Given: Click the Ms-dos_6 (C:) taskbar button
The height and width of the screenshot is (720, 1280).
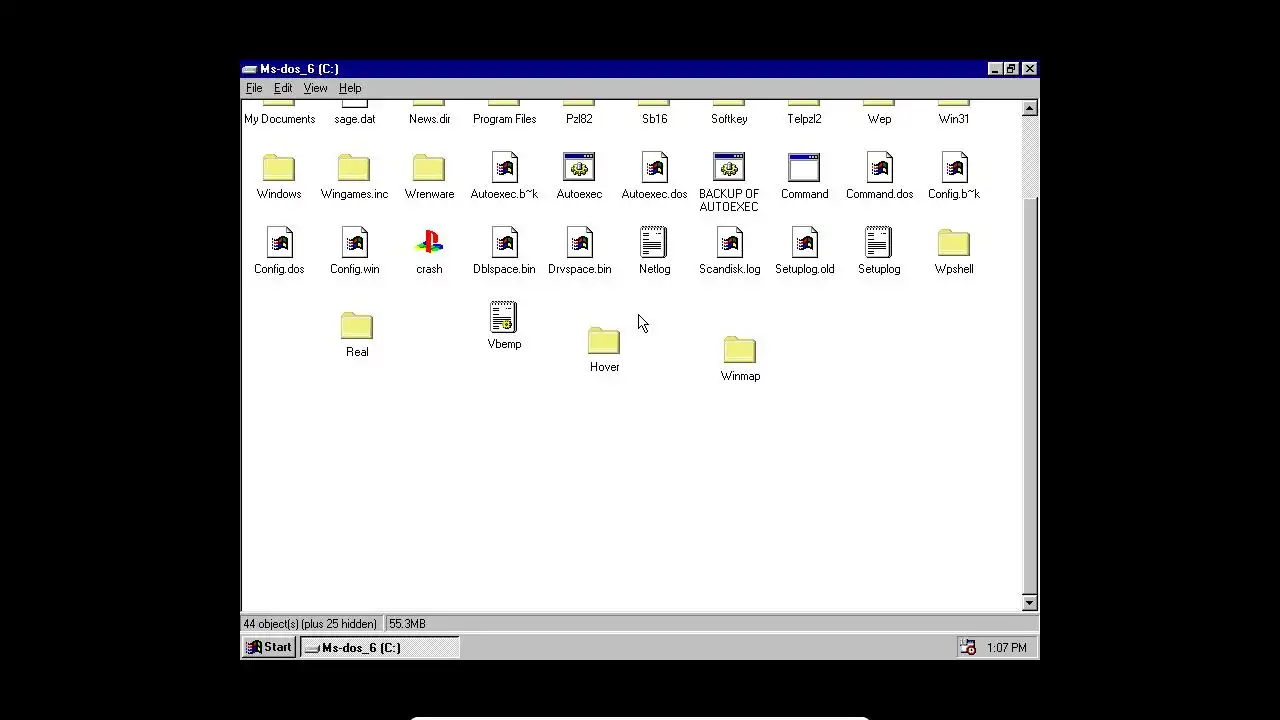Looking at the screenshot, I should click(x=379, y=647).
